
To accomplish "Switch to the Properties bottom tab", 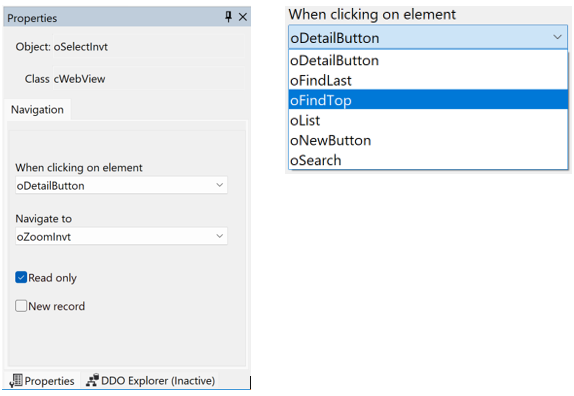I will tap(42, 381).
